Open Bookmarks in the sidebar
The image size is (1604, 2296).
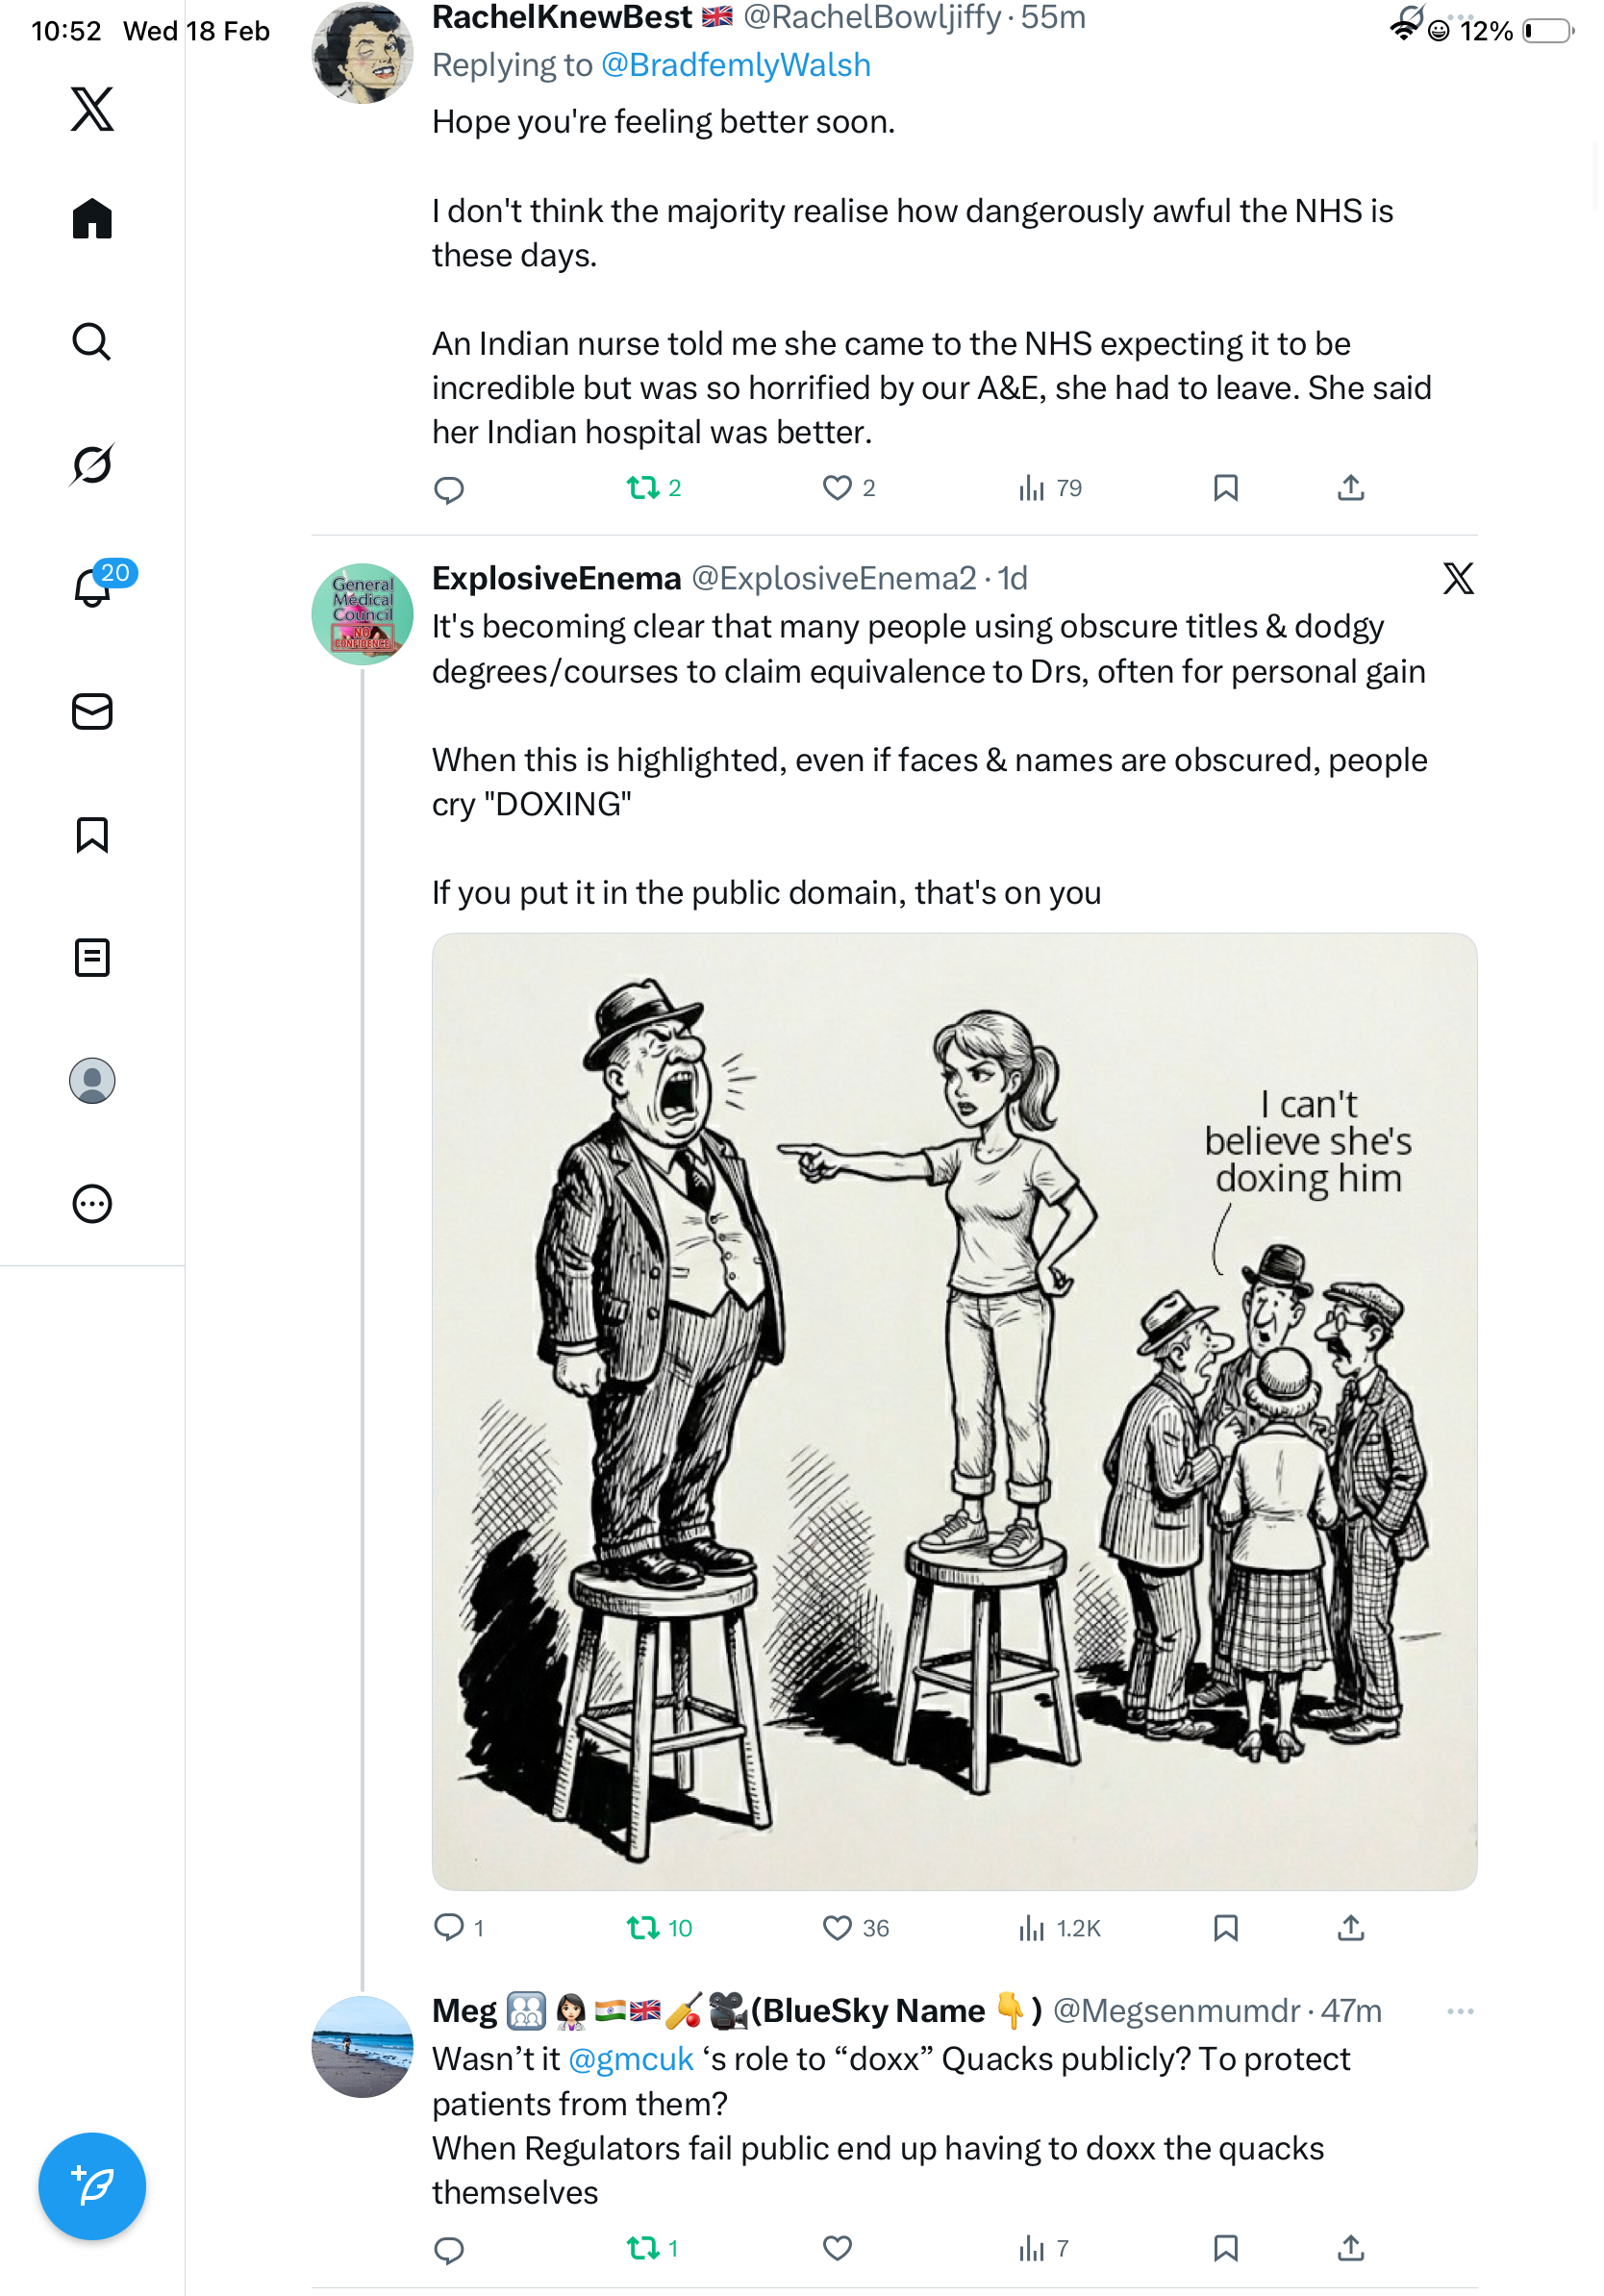coord(92,835)
